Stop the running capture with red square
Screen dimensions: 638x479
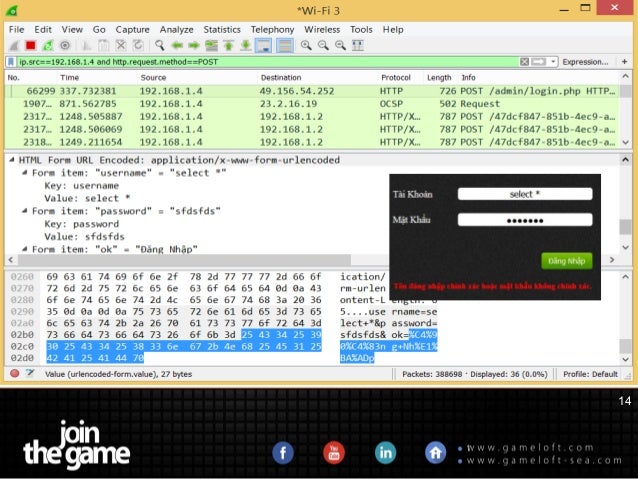point(31,46)
